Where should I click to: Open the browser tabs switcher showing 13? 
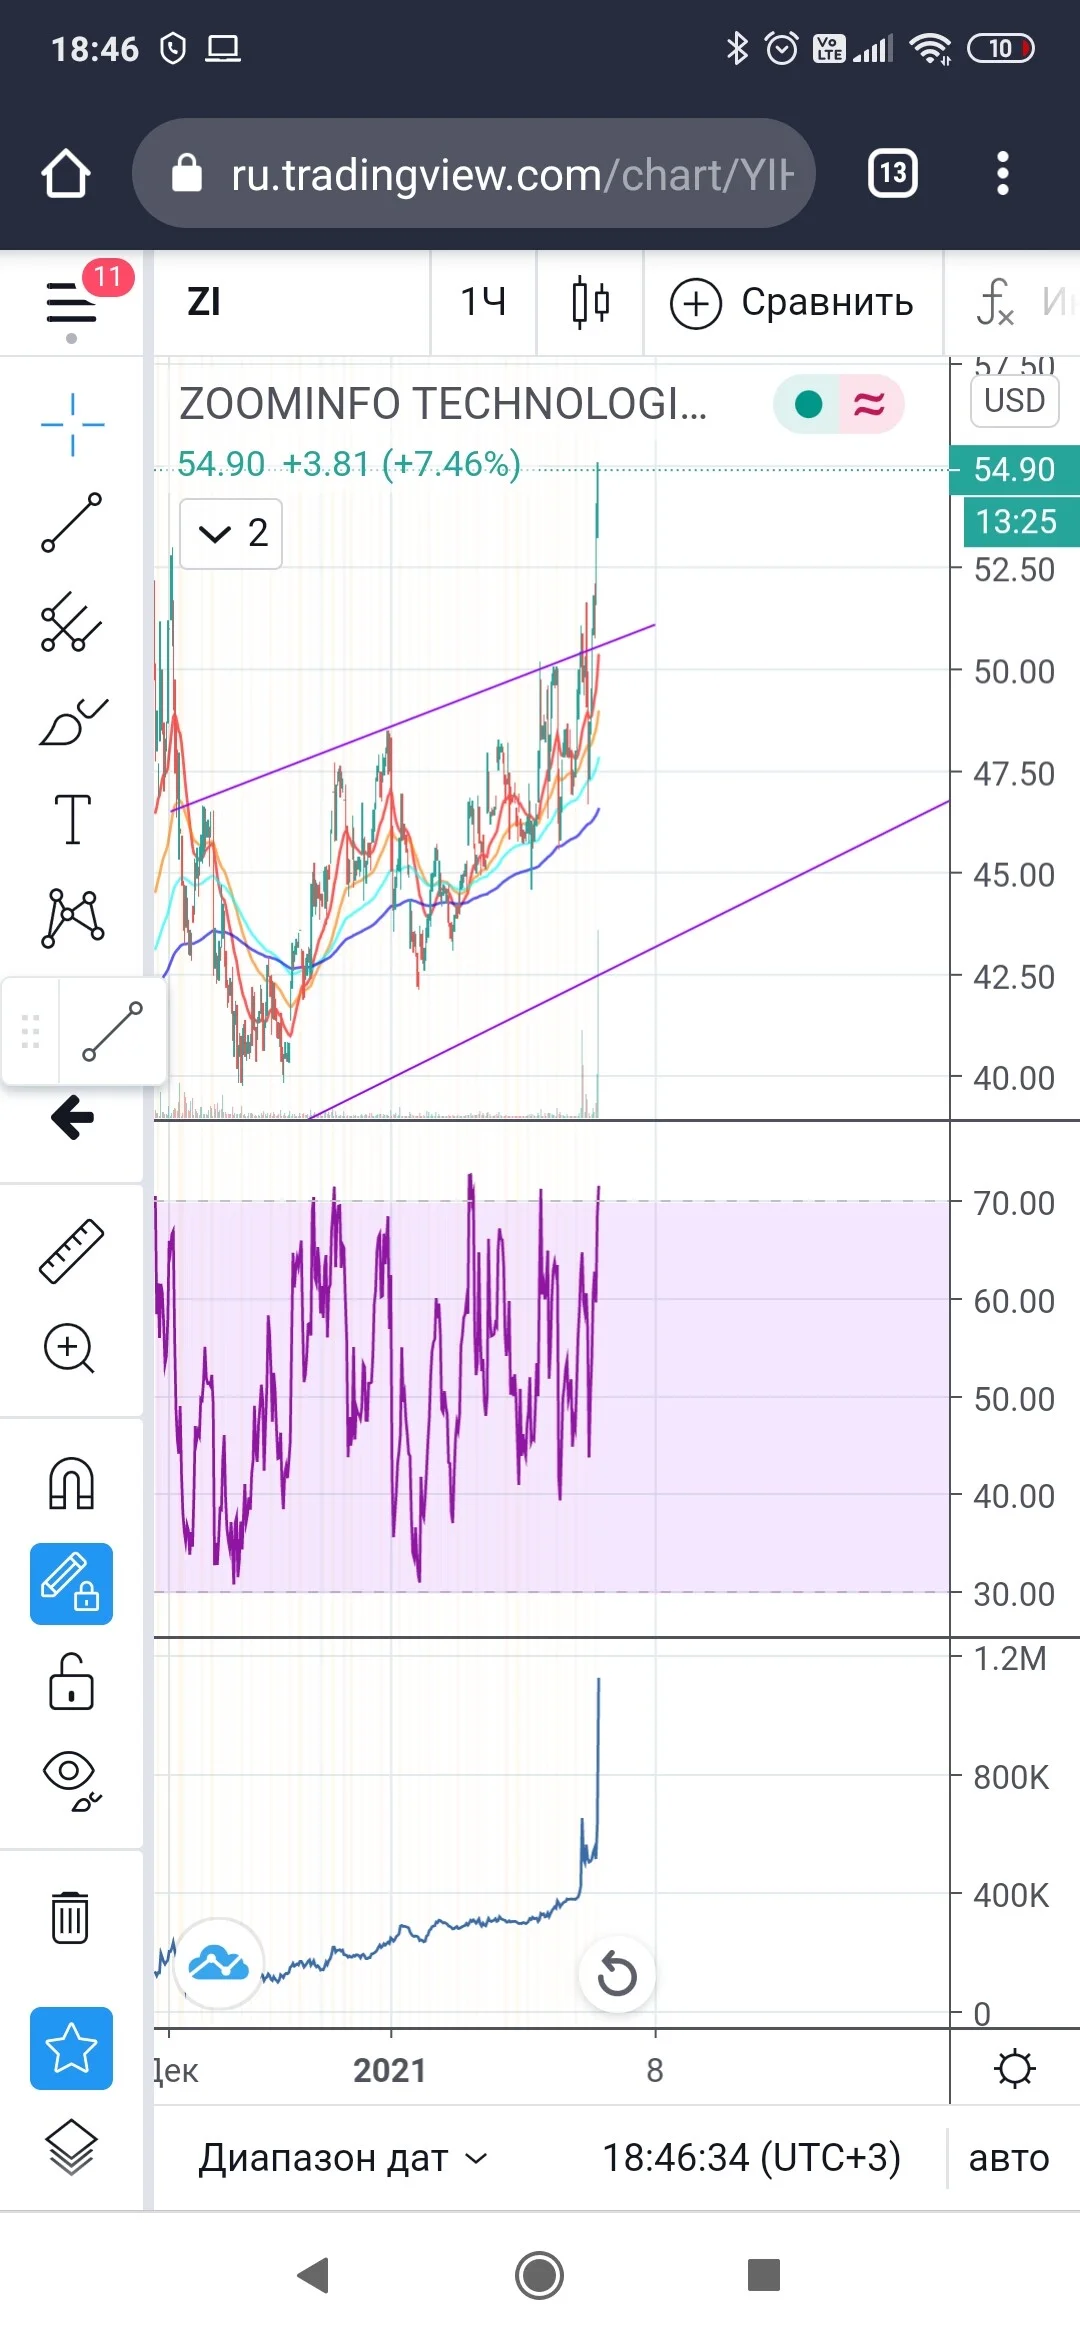[893, 173]
